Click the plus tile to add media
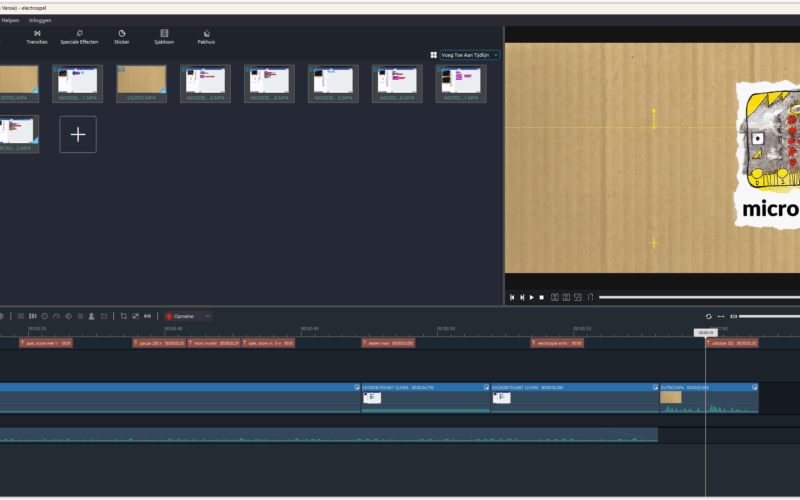This screenshot has height=500, width=800. point(78,134)
